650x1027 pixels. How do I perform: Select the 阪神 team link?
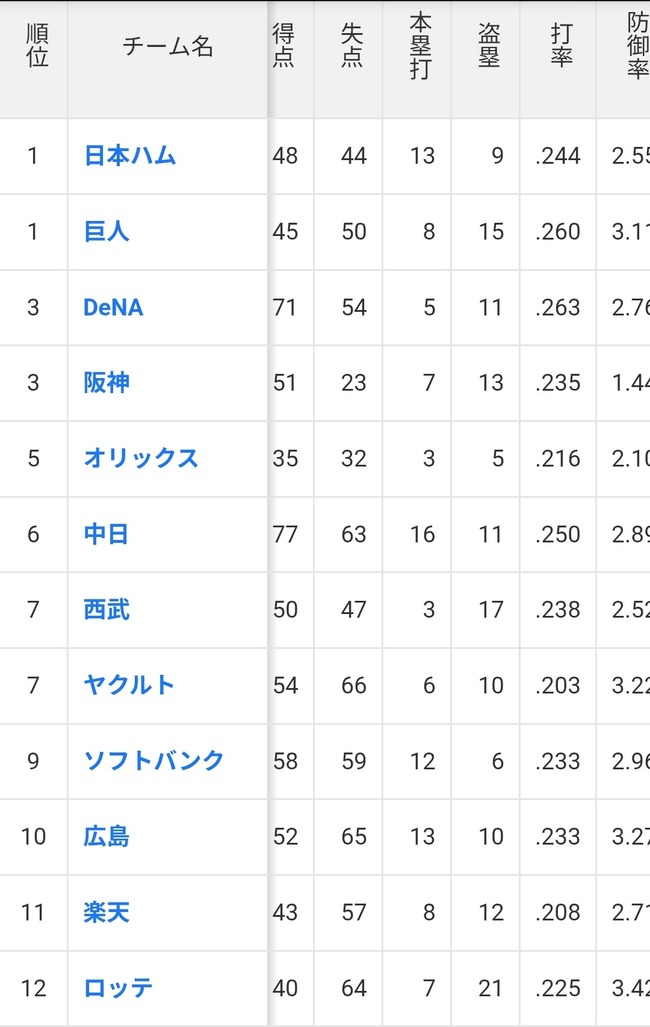point(107,383)
